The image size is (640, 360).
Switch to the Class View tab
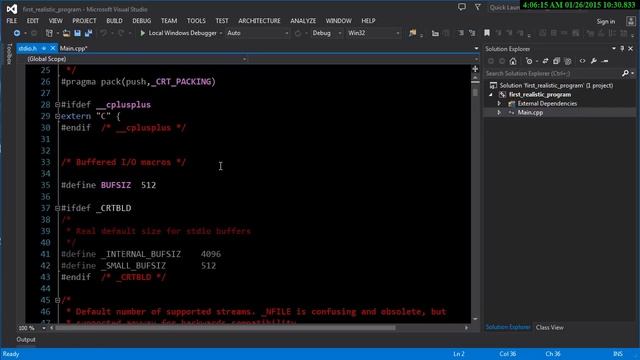click(549, 327)
